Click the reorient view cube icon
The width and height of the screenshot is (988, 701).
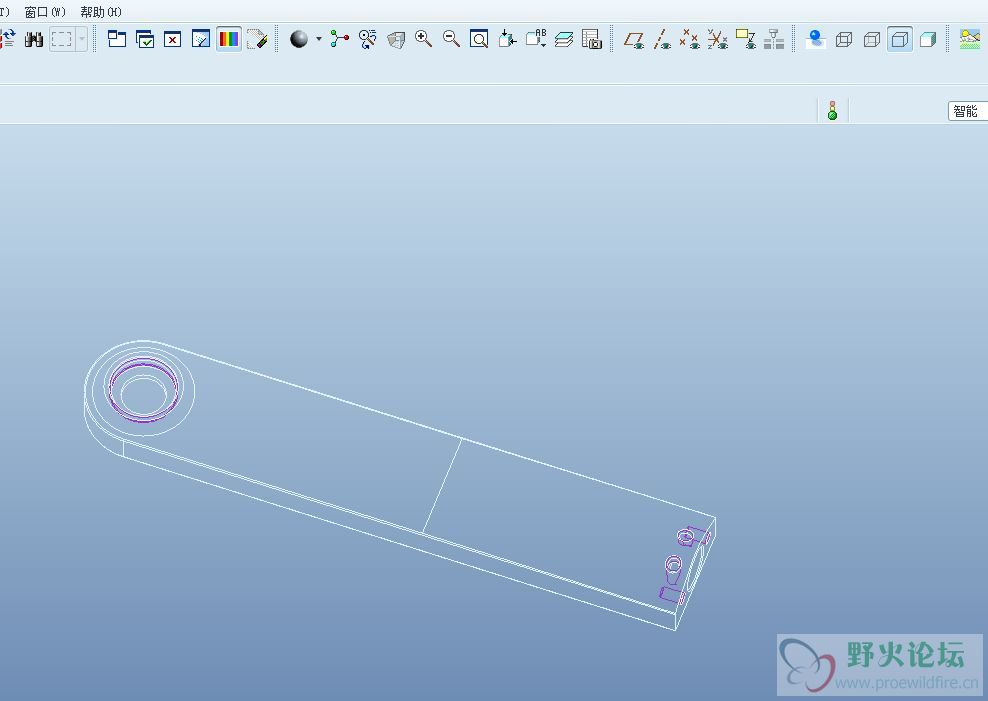tap(507, 40)
